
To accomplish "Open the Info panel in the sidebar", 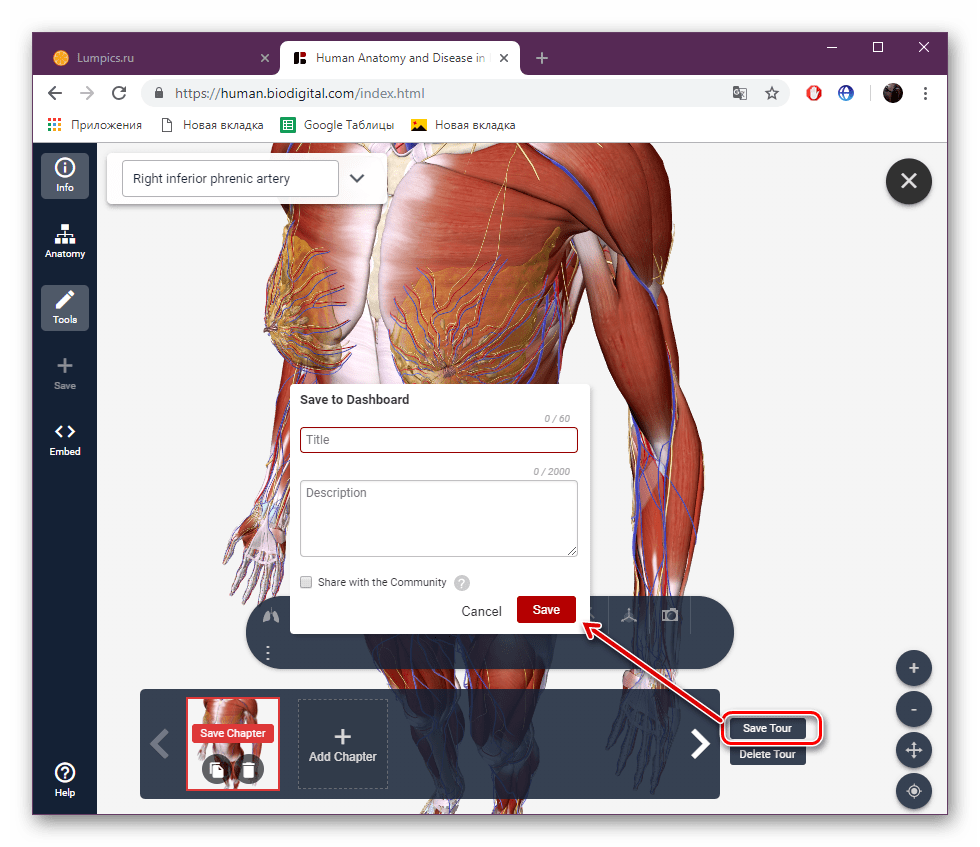I will coord(64,175).
